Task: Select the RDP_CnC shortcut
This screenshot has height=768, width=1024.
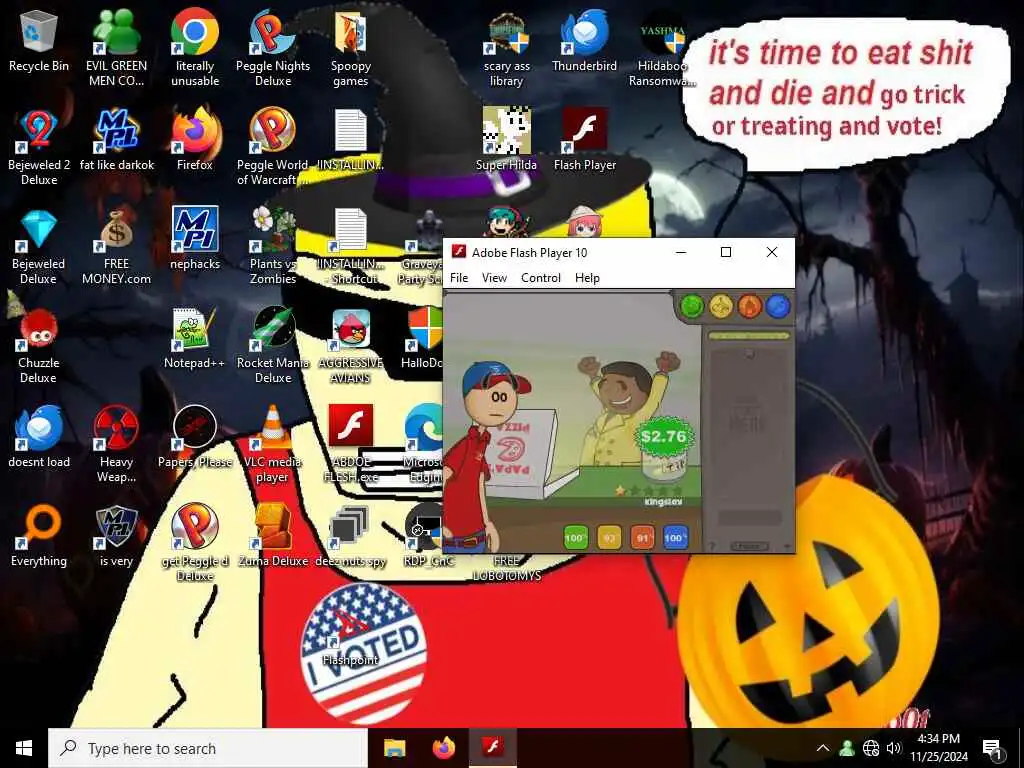Action: tap(424, 536)
